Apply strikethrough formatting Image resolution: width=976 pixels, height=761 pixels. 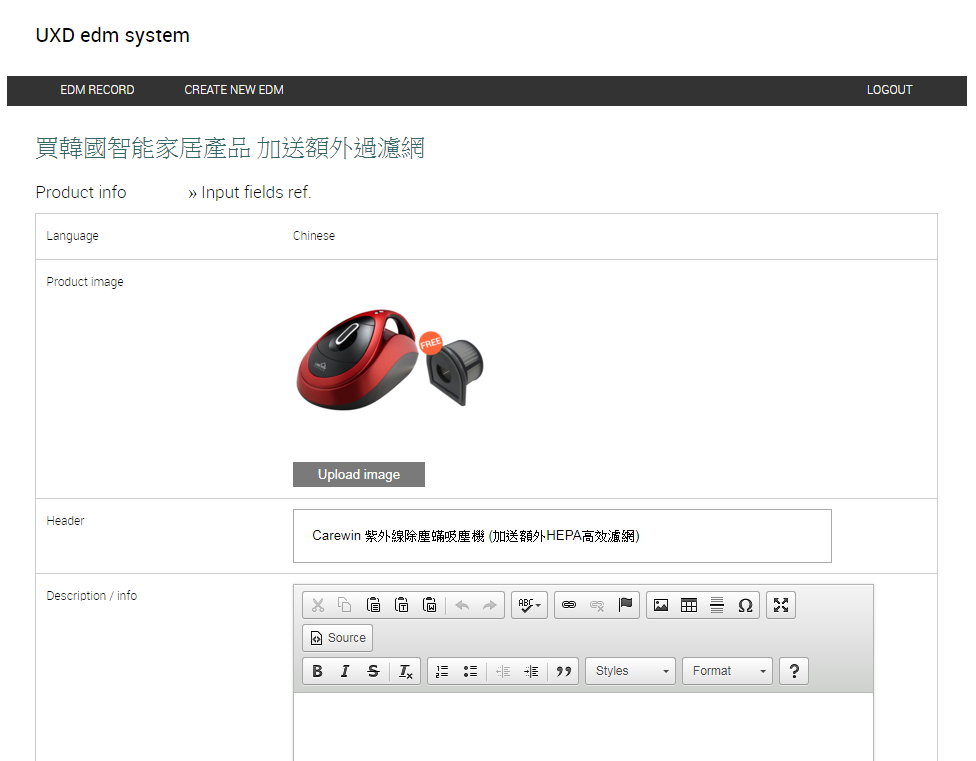373,671
